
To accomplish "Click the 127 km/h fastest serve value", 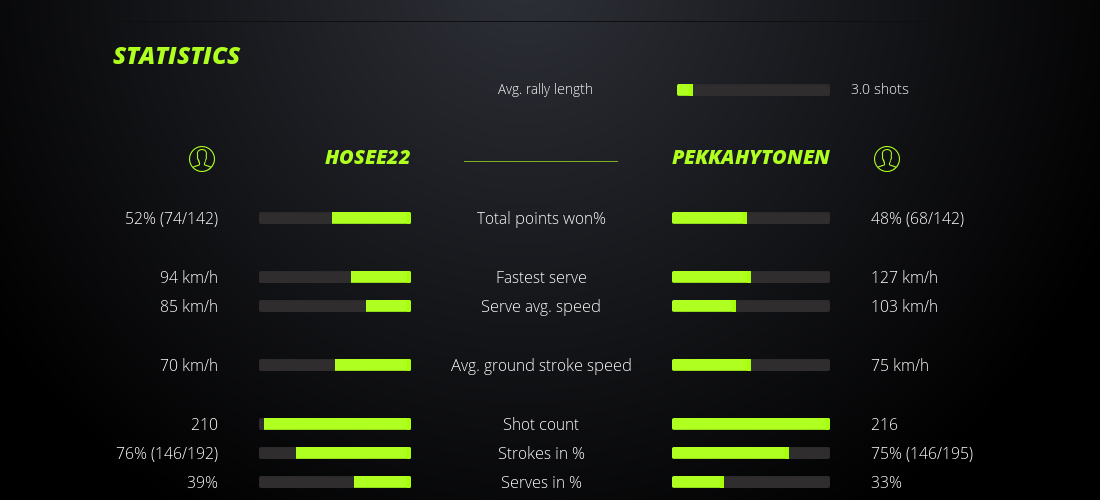I will coord(904,277).
